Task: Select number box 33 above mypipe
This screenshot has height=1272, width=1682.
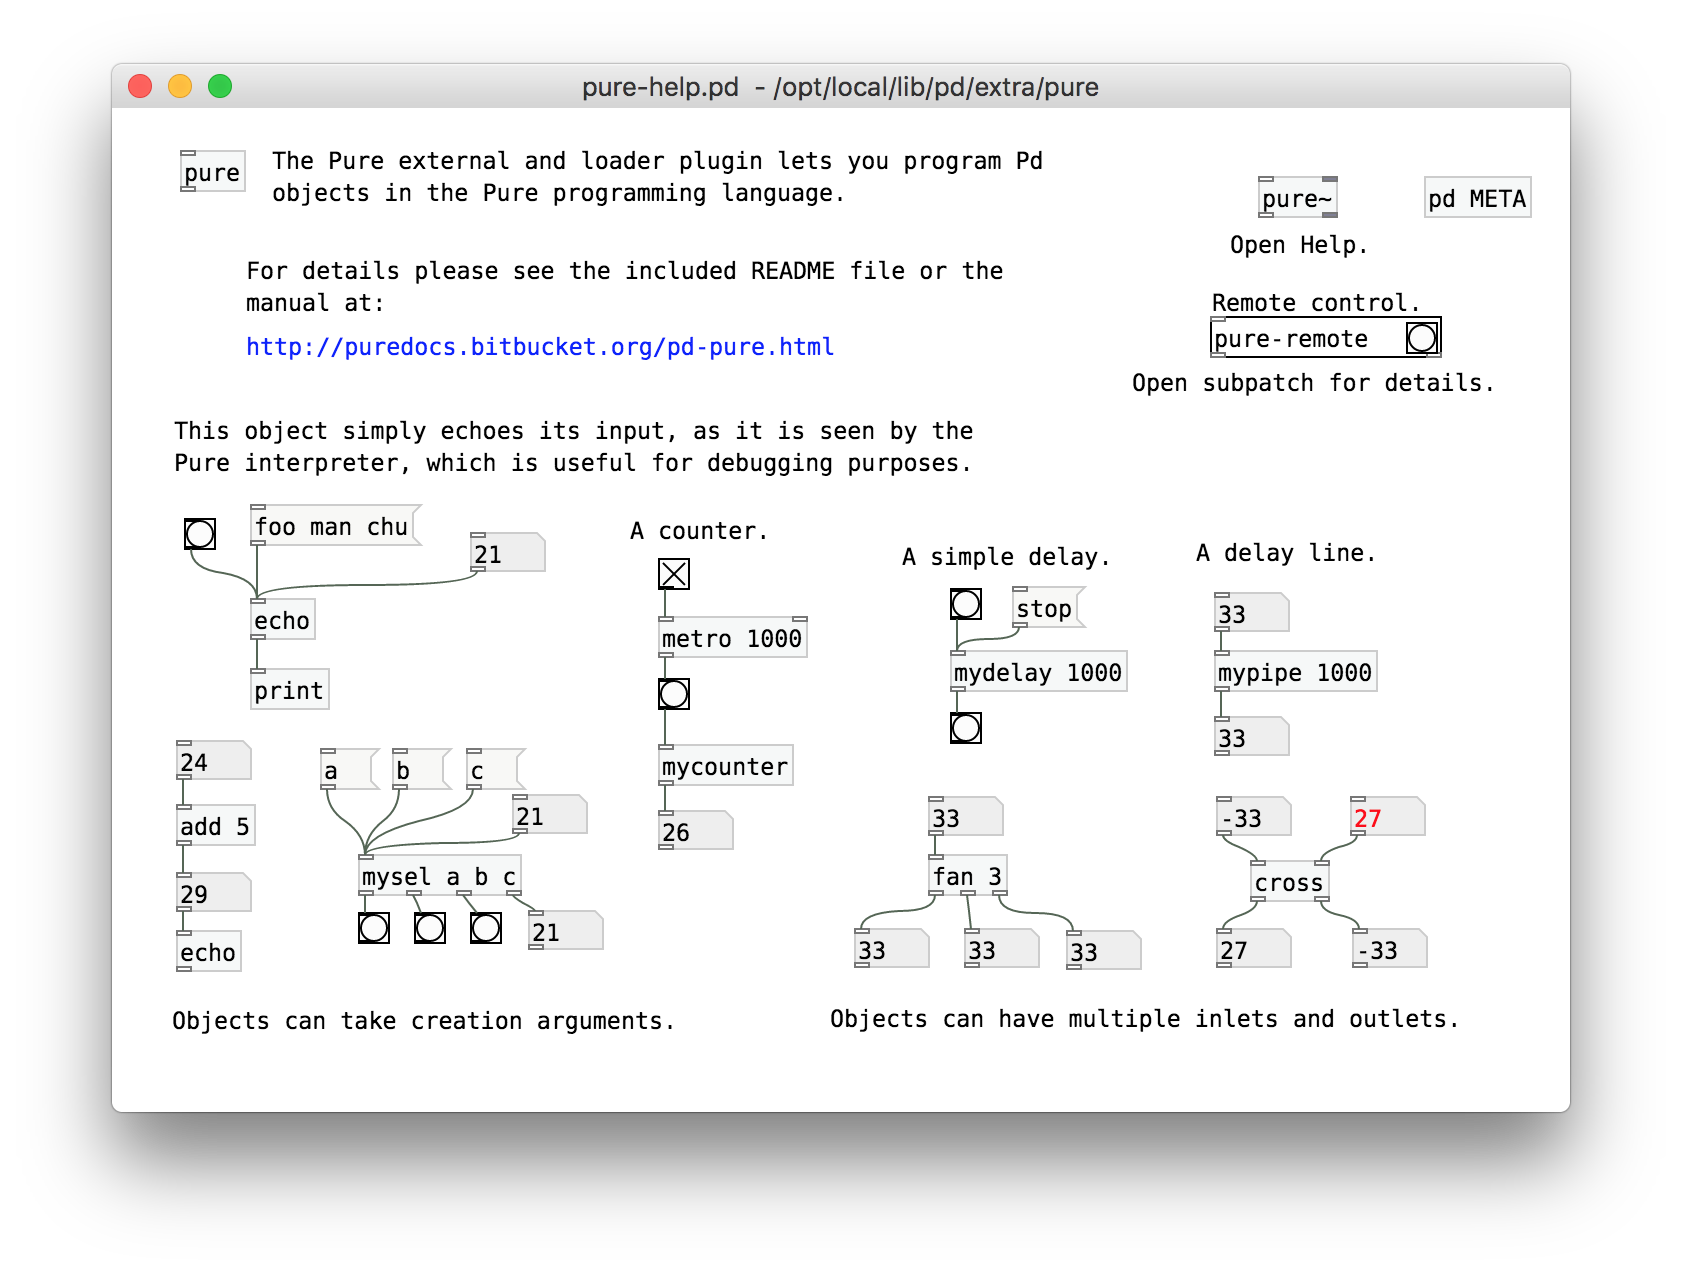Action: (1252, 614)
